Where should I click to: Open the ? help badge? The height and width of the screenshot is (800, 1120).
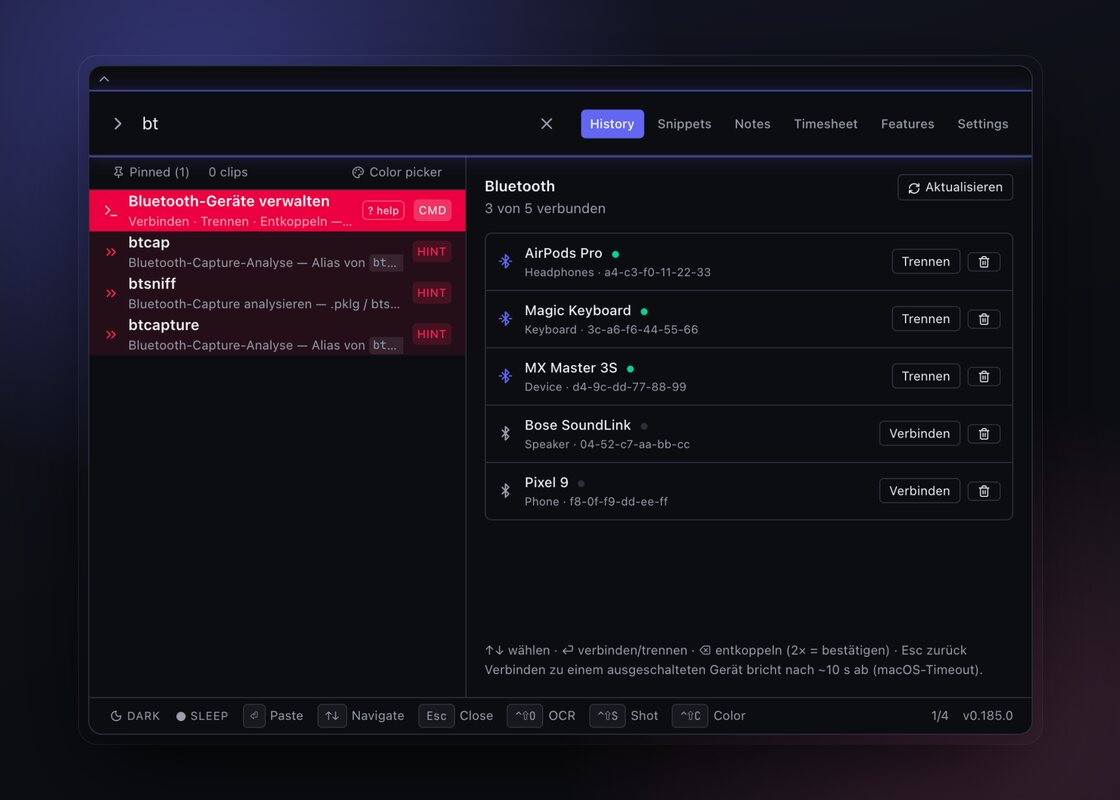point(384,210)
